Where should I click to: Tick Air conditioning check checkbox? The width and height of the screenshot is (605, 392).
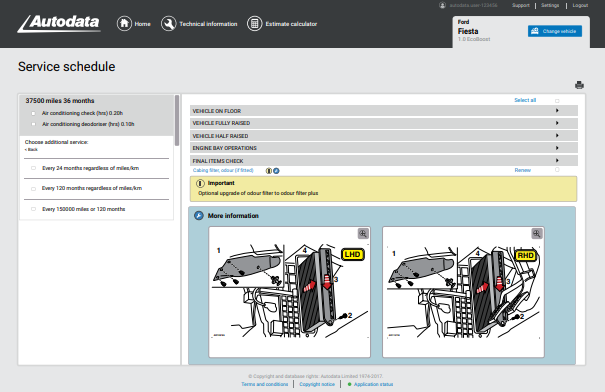tap(34, 113)
